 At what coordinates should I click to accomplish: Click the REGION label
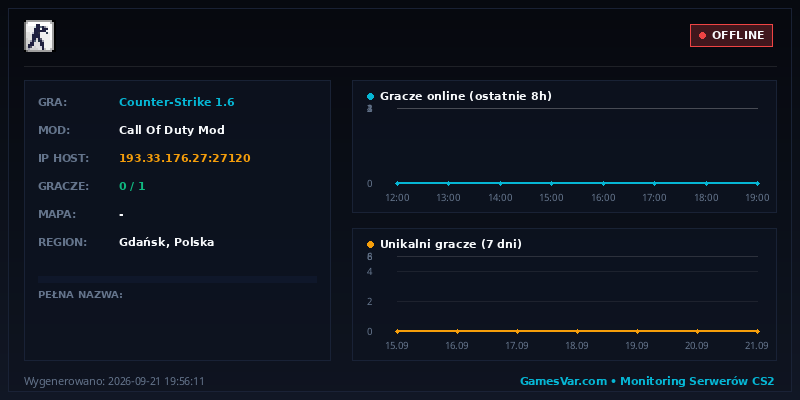(63, 242)
